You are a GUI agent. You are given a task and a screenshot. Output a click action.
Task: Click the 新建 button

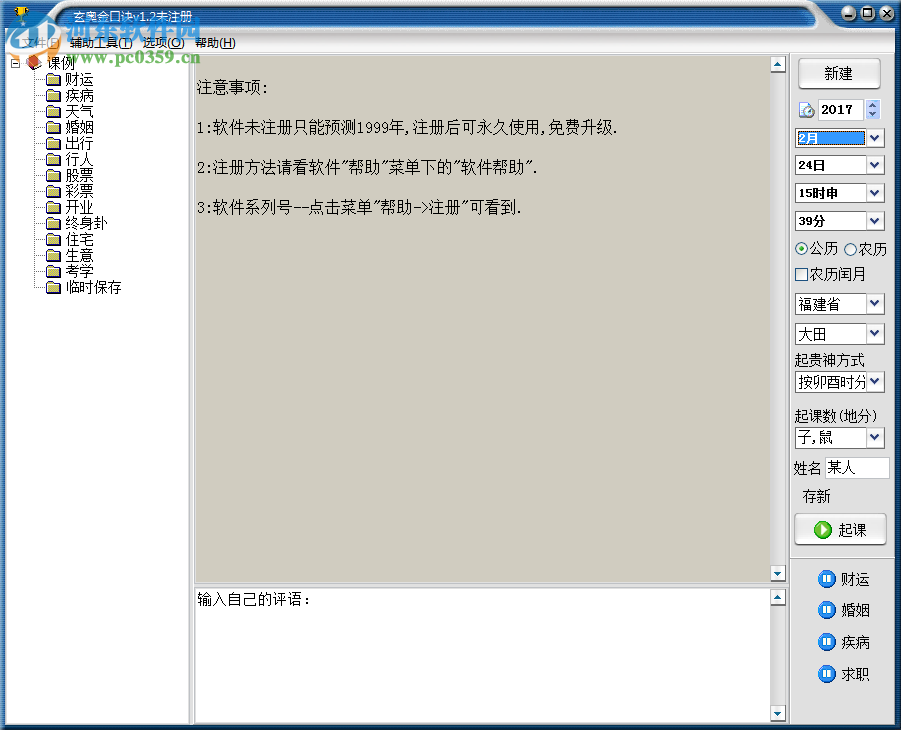[x=839, y=73]
